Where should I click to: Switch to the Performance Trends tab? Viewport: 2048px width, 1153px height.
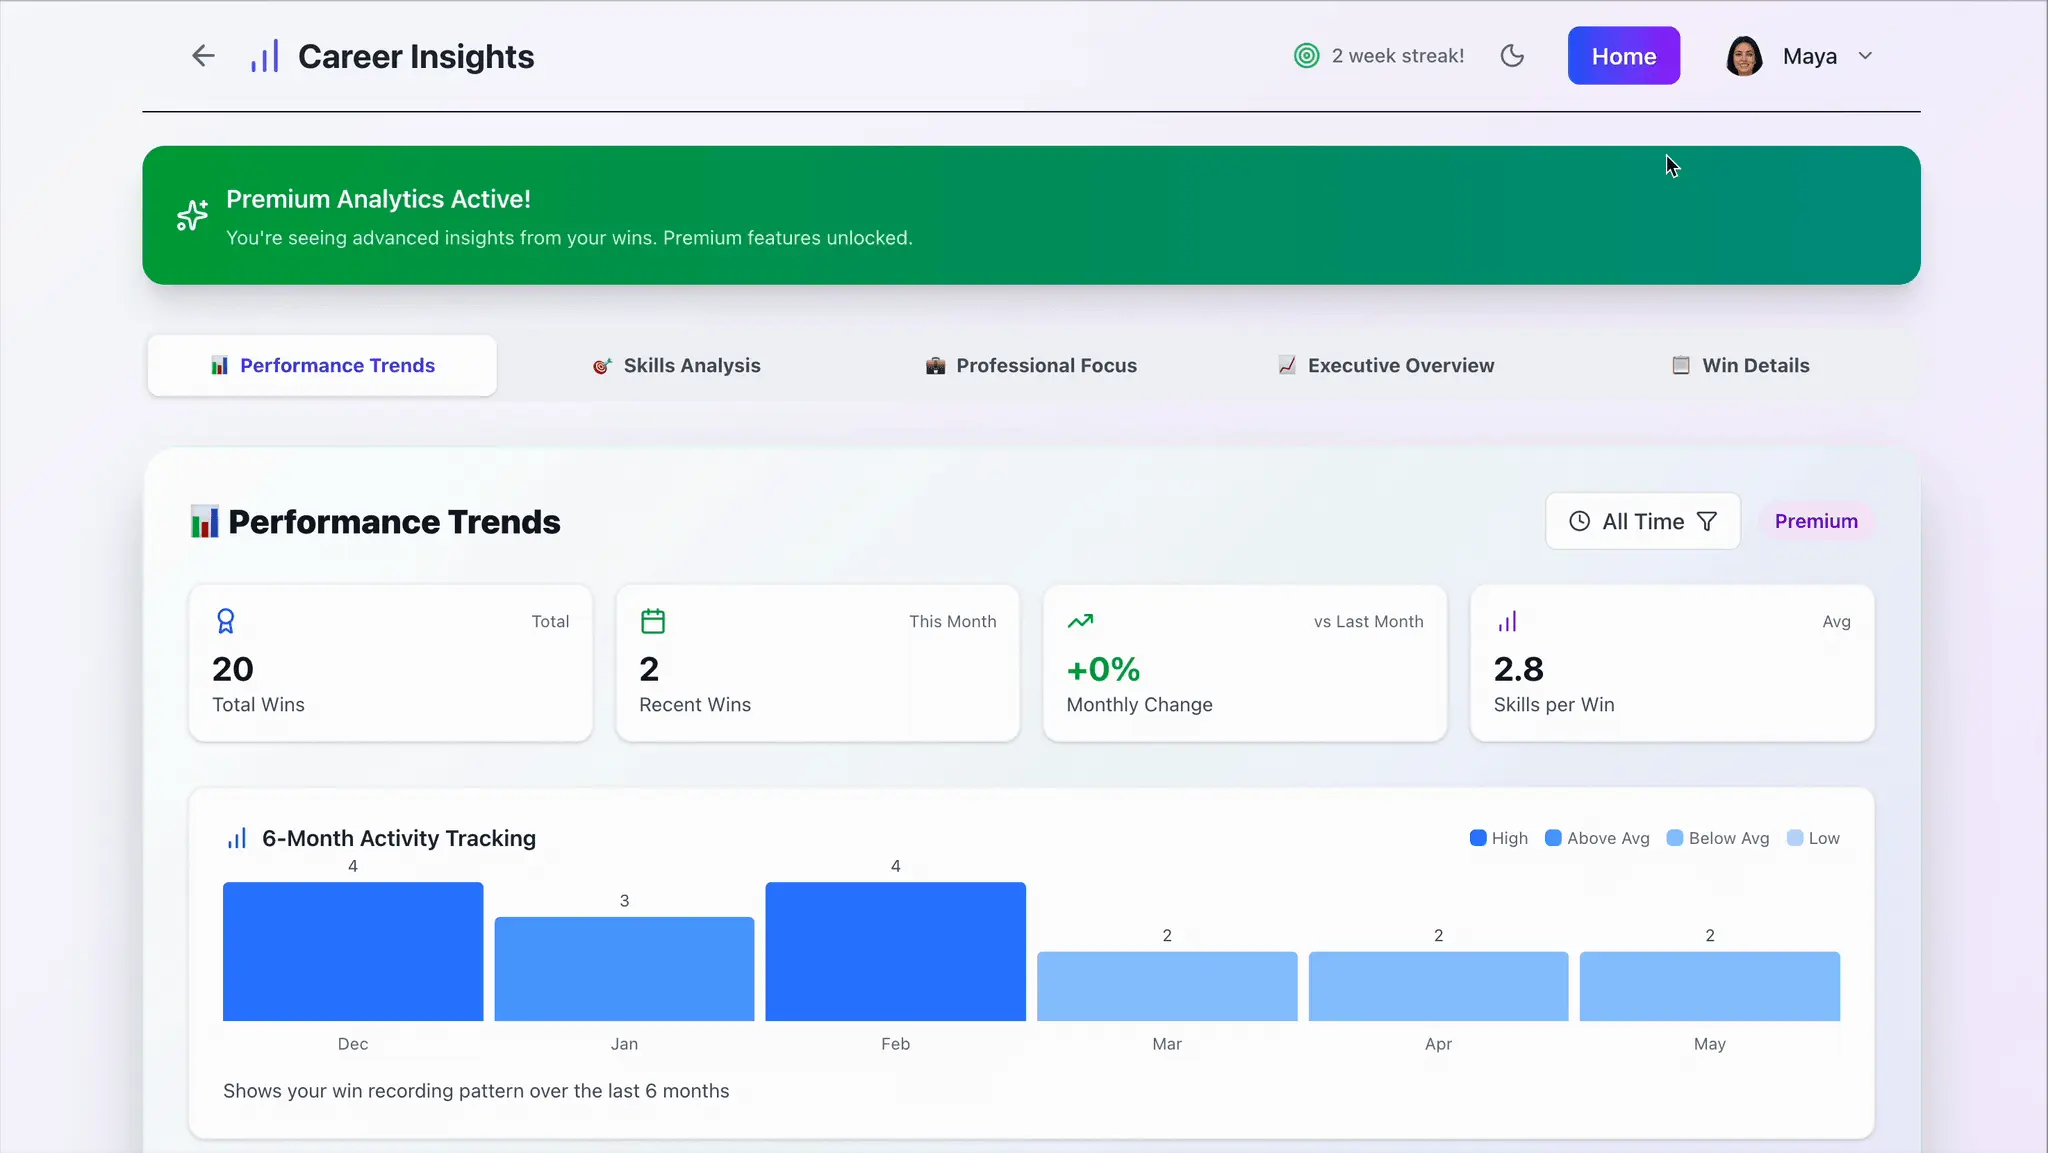coord(322,366)
